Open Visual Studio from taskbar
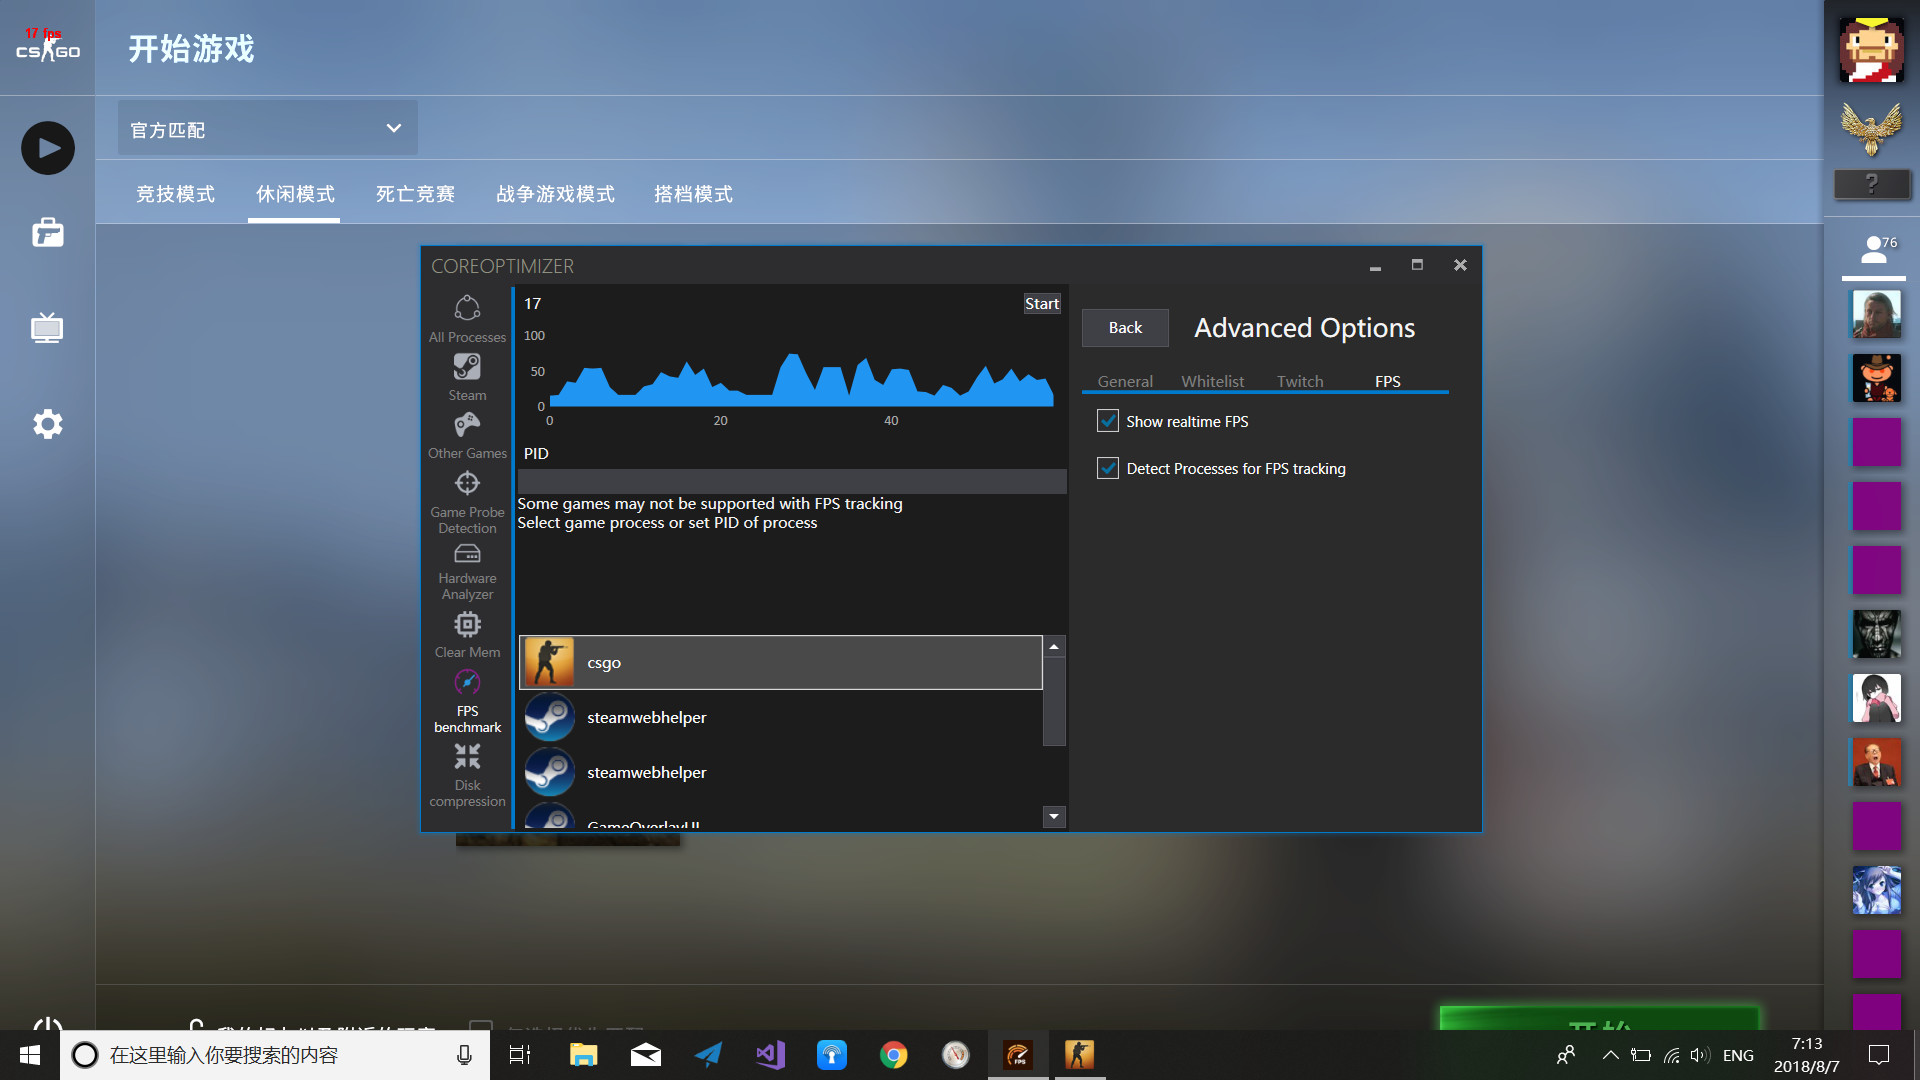This screenshot has width=1920, height=1080. pyautogui.click(x=770, y=1055)
